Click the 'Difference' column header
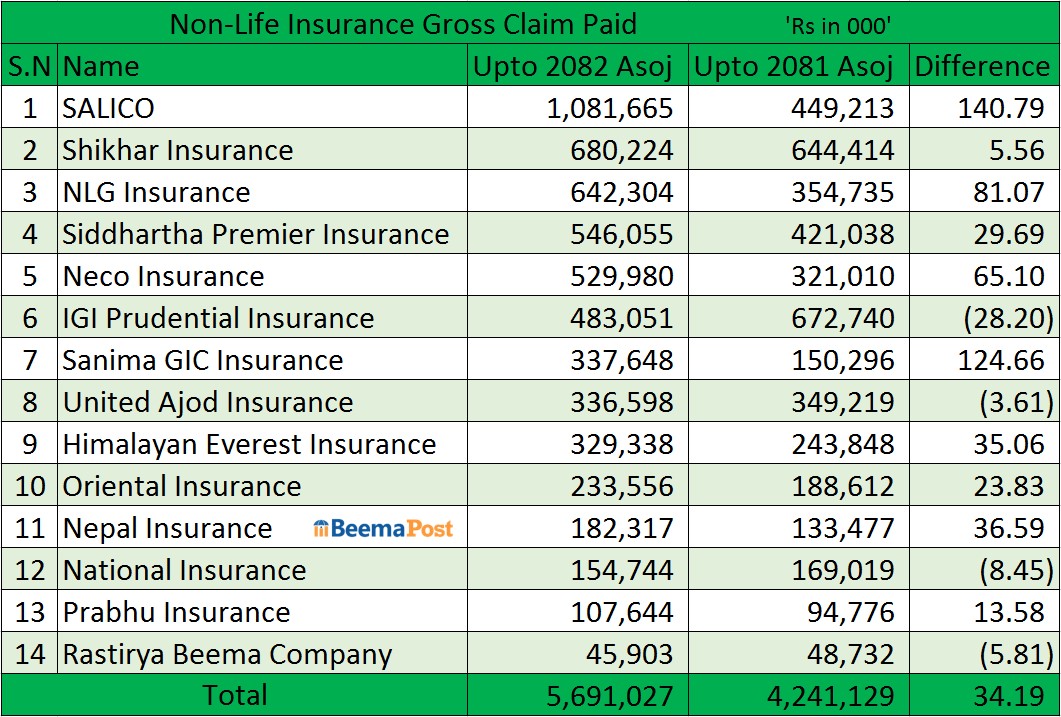1061x717 pixels. (982, 66)
